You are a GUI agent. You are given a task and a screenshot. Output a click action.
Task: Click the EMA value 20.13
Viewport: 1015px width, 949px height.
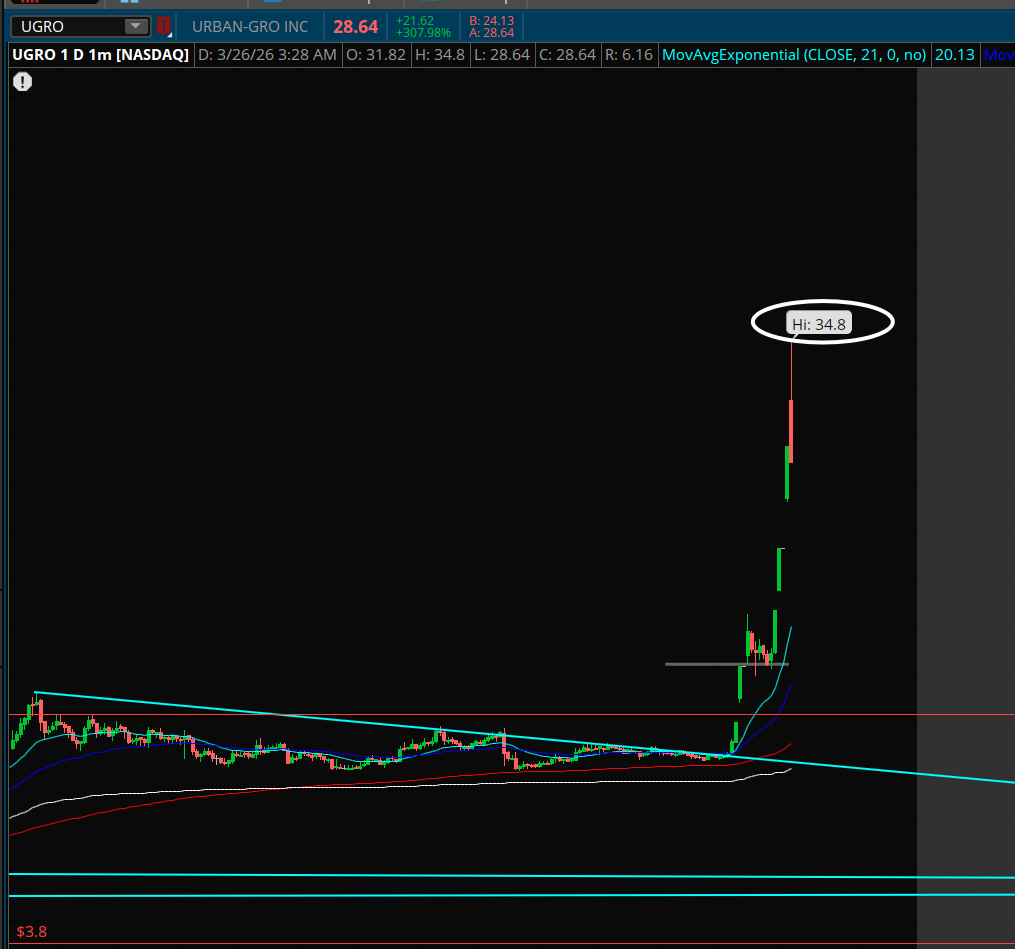[x=955, y=54]
